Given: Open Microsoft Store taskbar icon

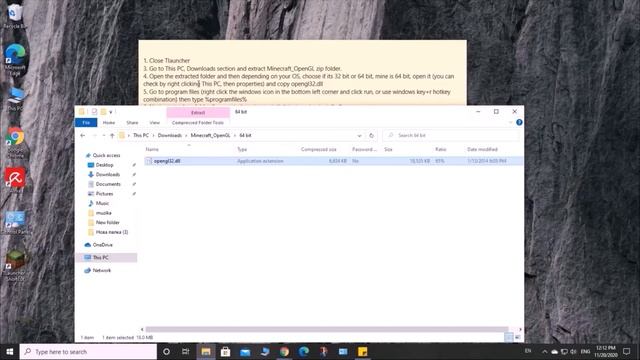Looking at the screenshot, I should 225,351.
